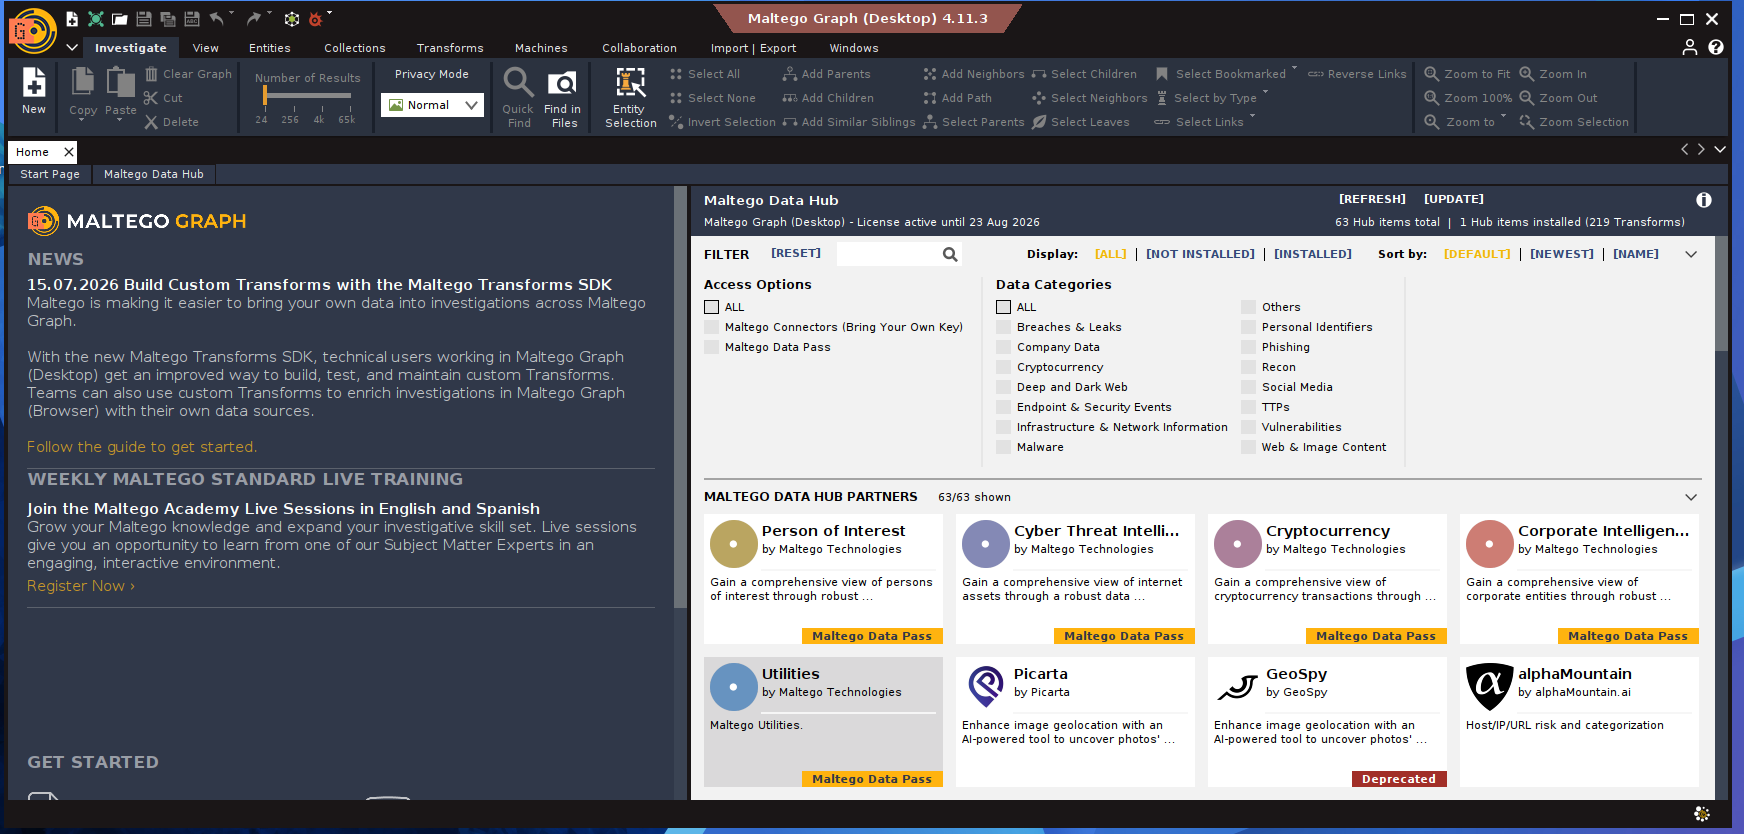This screenshot has height=834, width=1744.
Task: Open the Transforms ribbon tab
Action: point(450,48)
